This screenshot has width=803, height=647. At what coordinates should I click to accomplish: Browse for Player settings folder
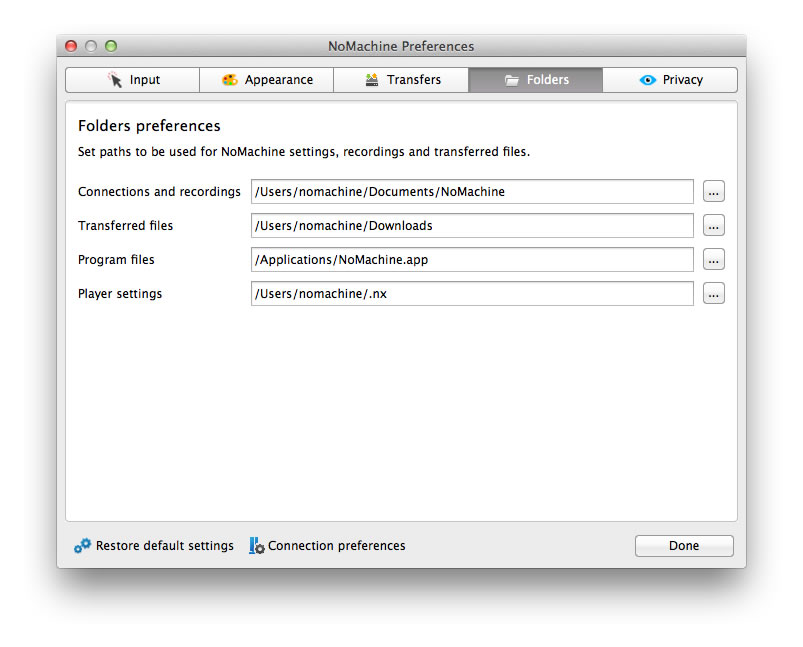714,294
